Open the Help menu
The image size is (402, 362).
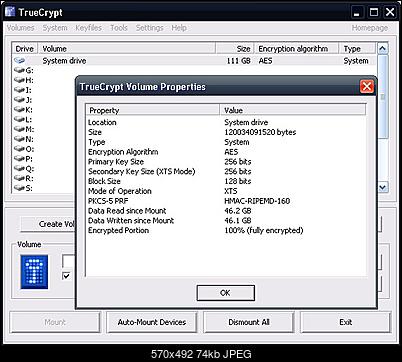coord(179,28)
